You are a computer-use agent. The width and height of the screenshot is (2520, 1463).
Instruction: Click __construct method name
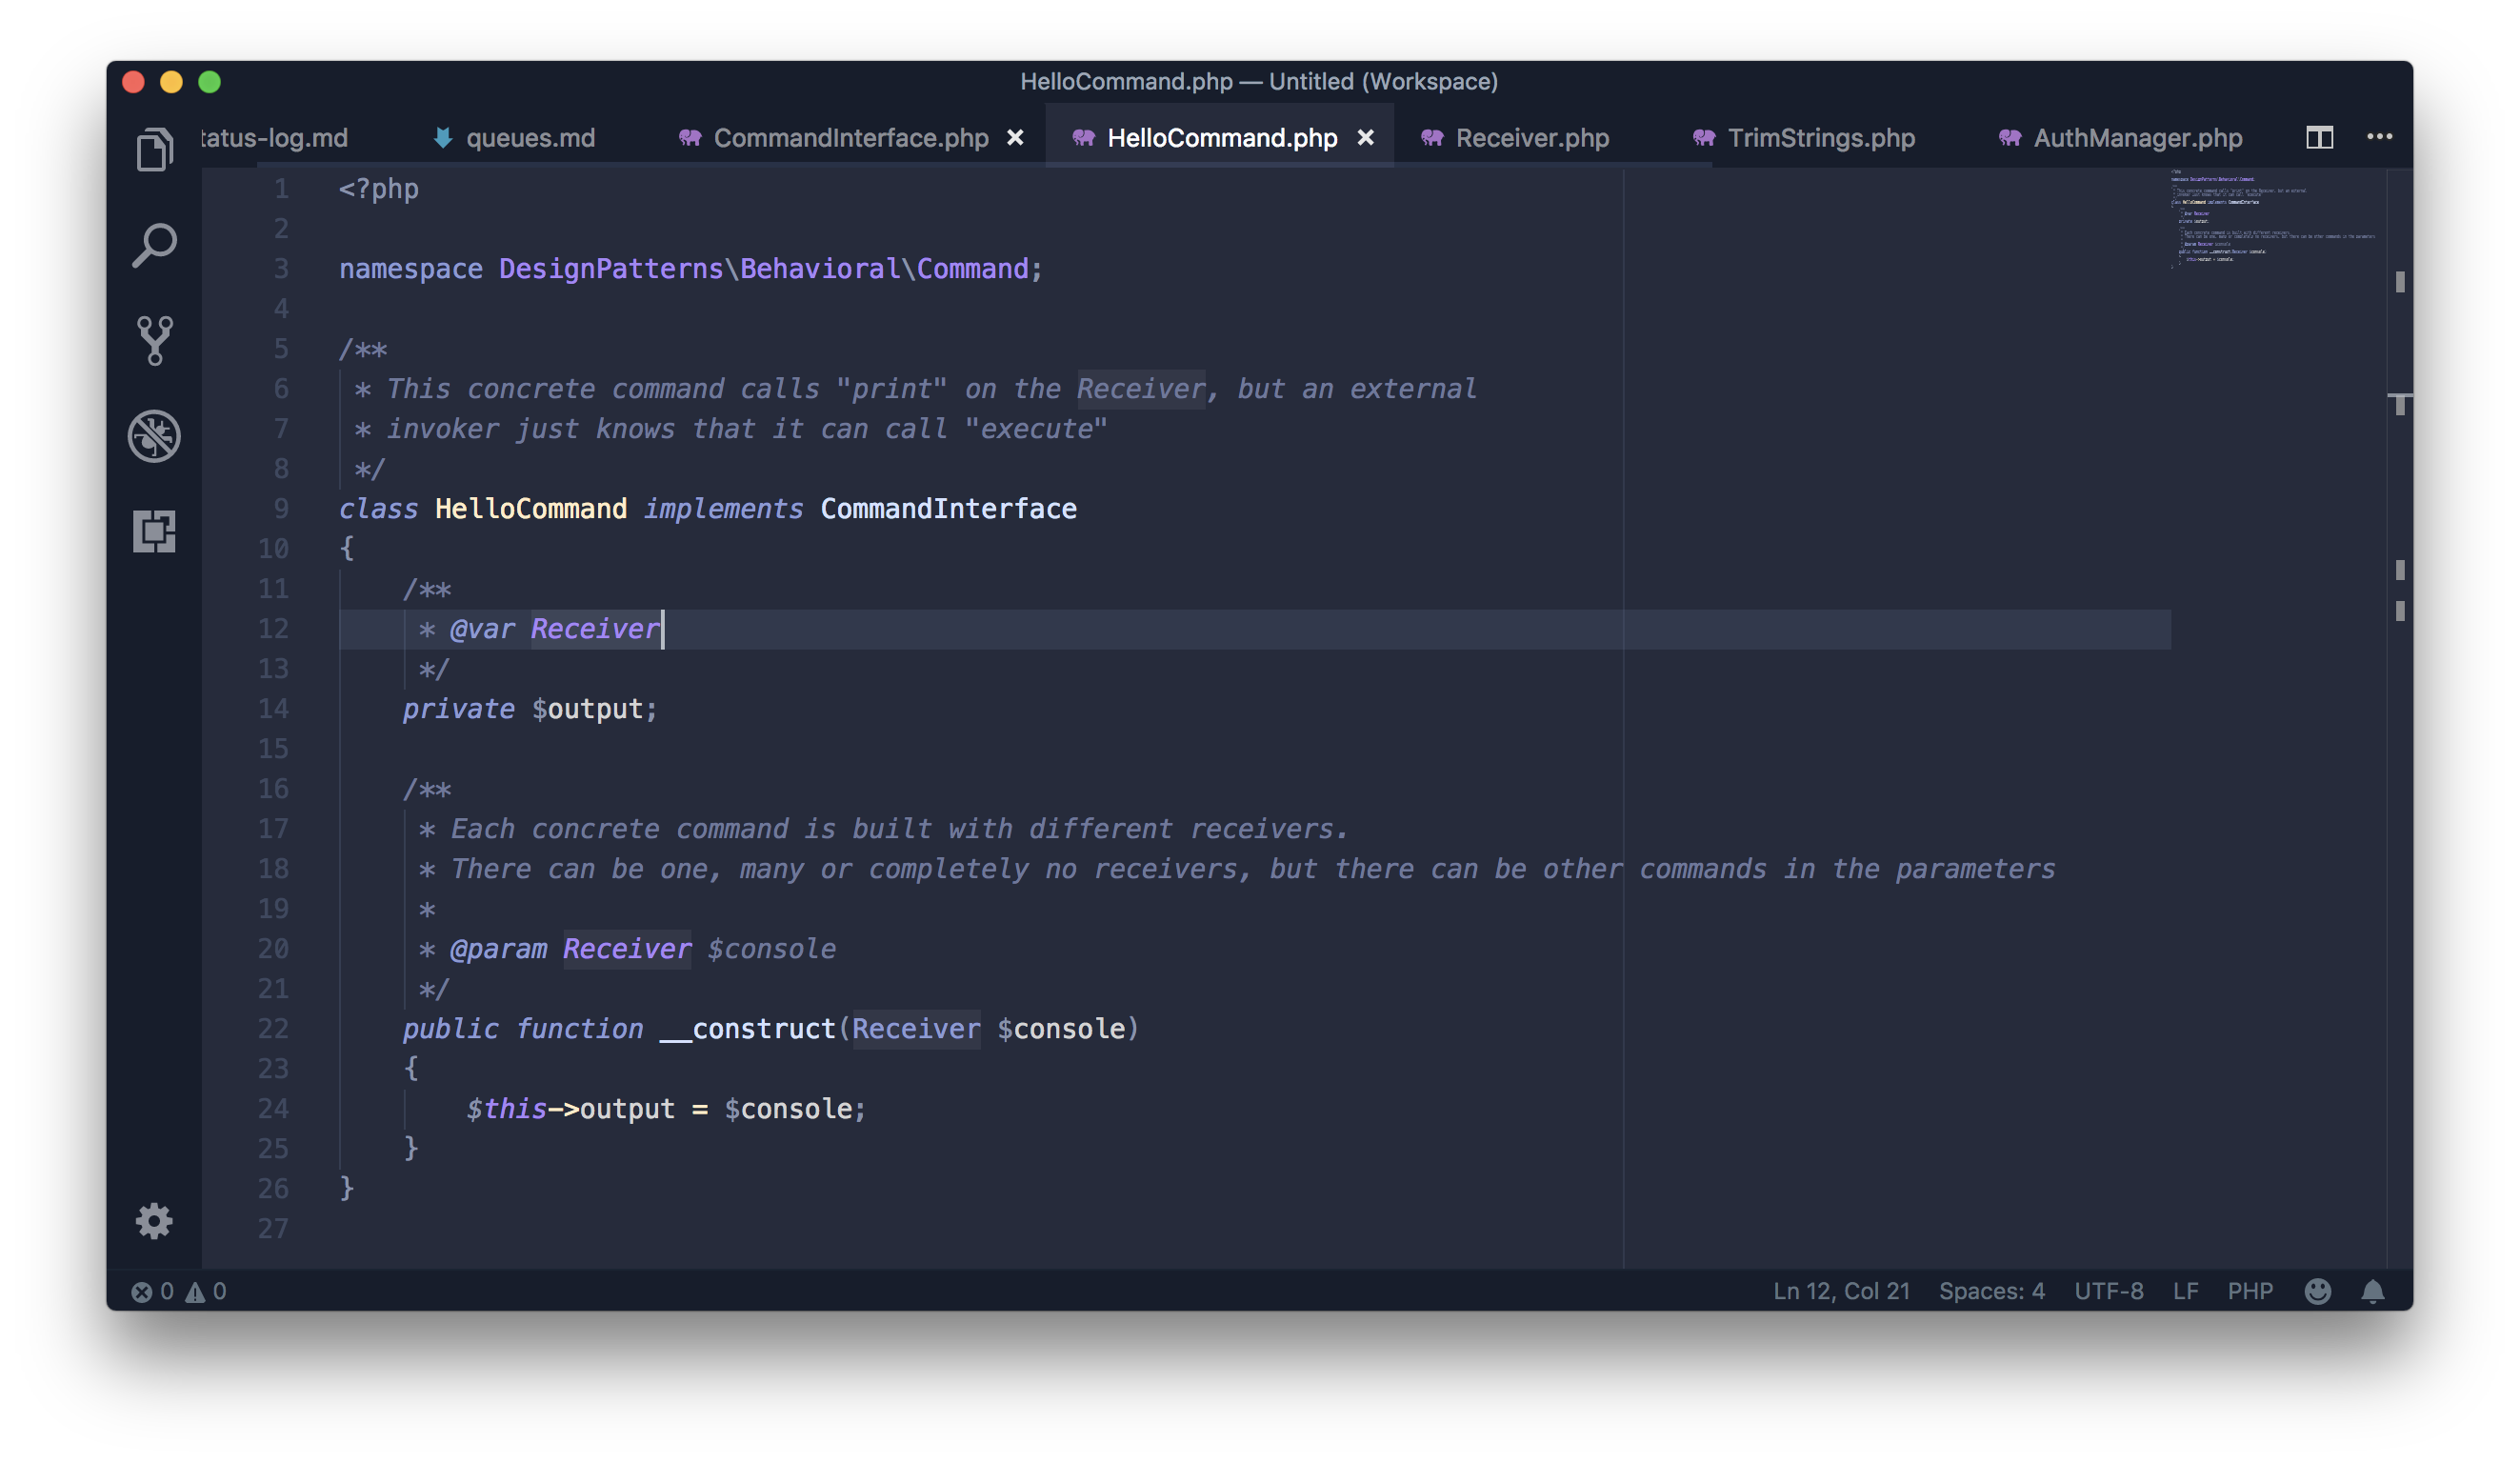pos(748,1029)
